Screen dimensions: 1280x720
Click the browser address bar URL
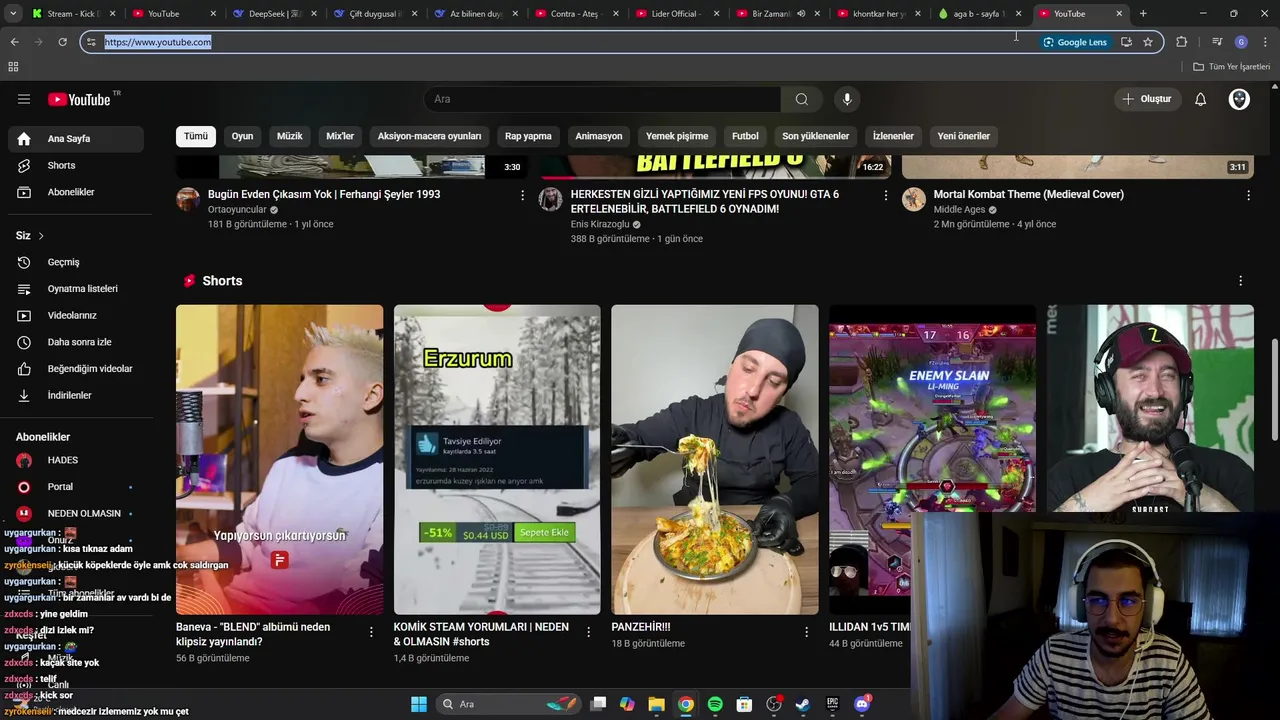158,42
